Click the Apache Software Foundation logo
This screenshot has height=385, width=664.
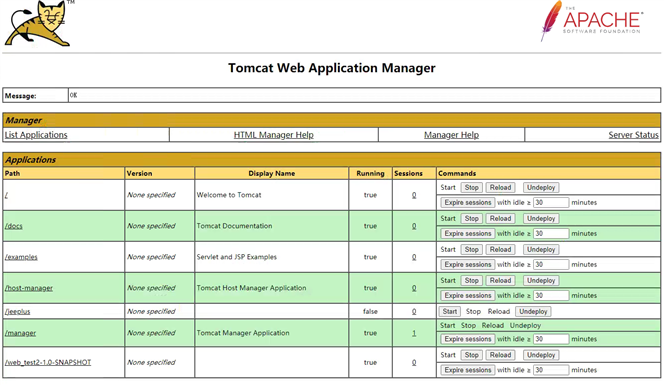592,21
